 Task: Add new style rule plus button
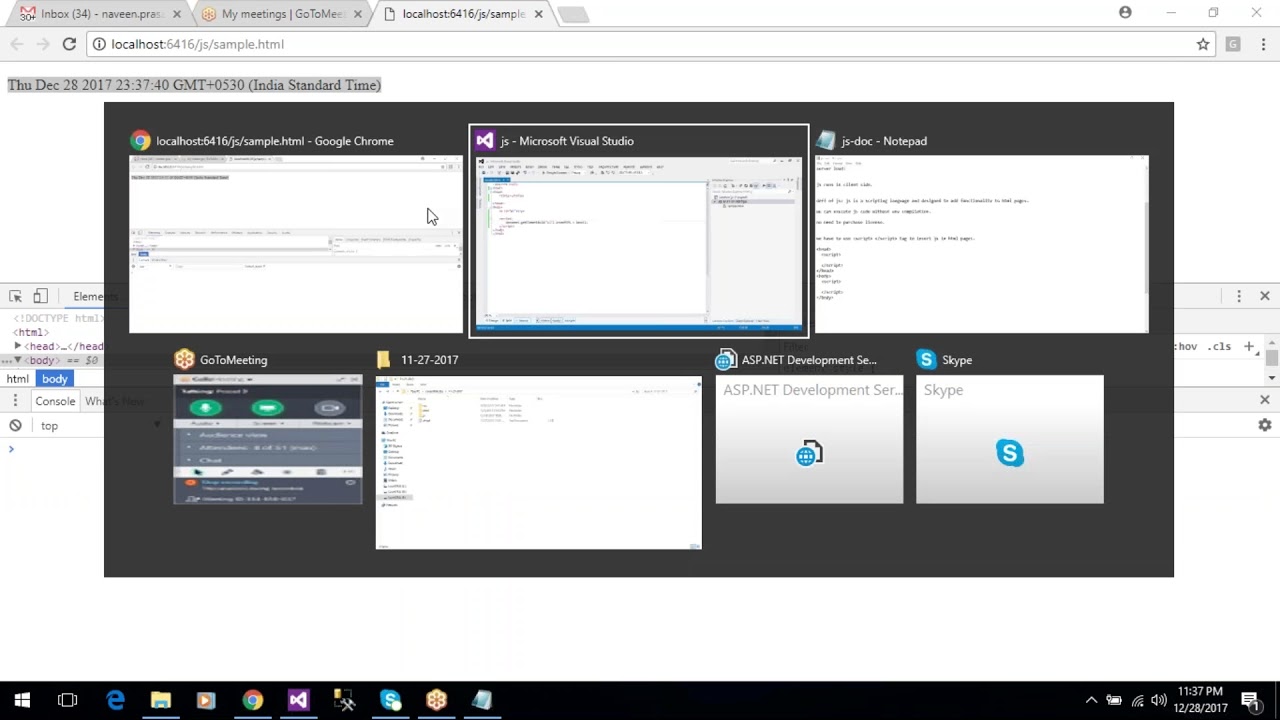1249,346
